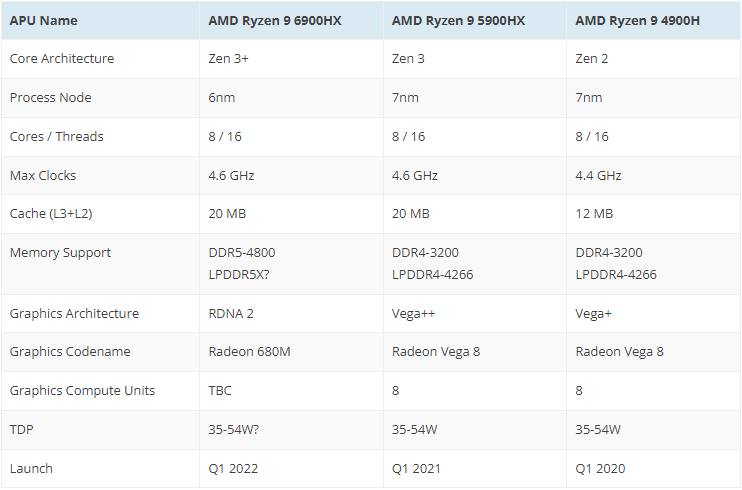Select the 4.4 GHz max clock value
The height and width of the screenshot is (490, 742).
tap(599, 175)
